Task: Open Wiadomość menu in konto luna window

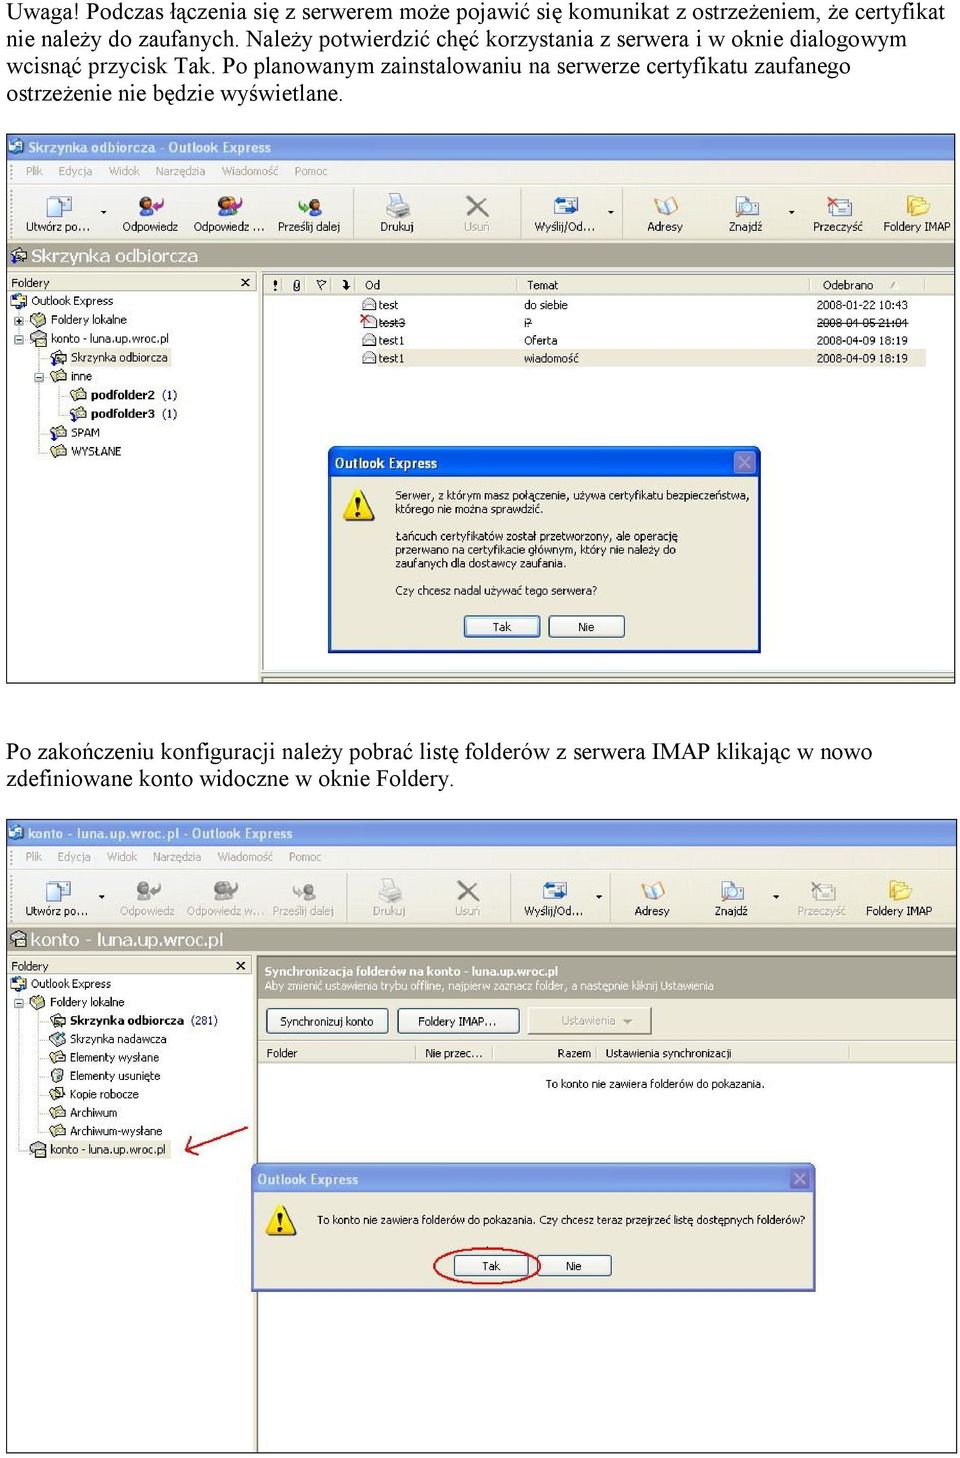Action: [x=245, y=857]
